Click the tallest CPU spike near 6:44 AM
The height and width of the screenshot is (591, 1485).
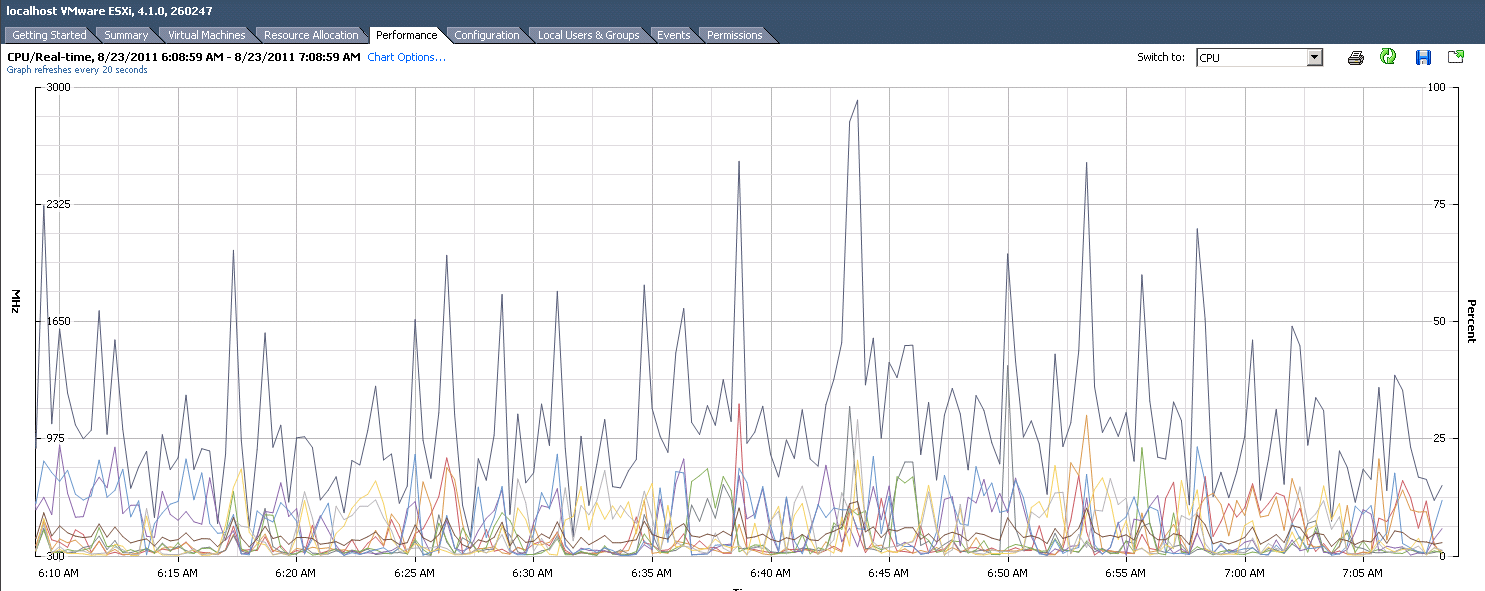(x=857, y=100)
